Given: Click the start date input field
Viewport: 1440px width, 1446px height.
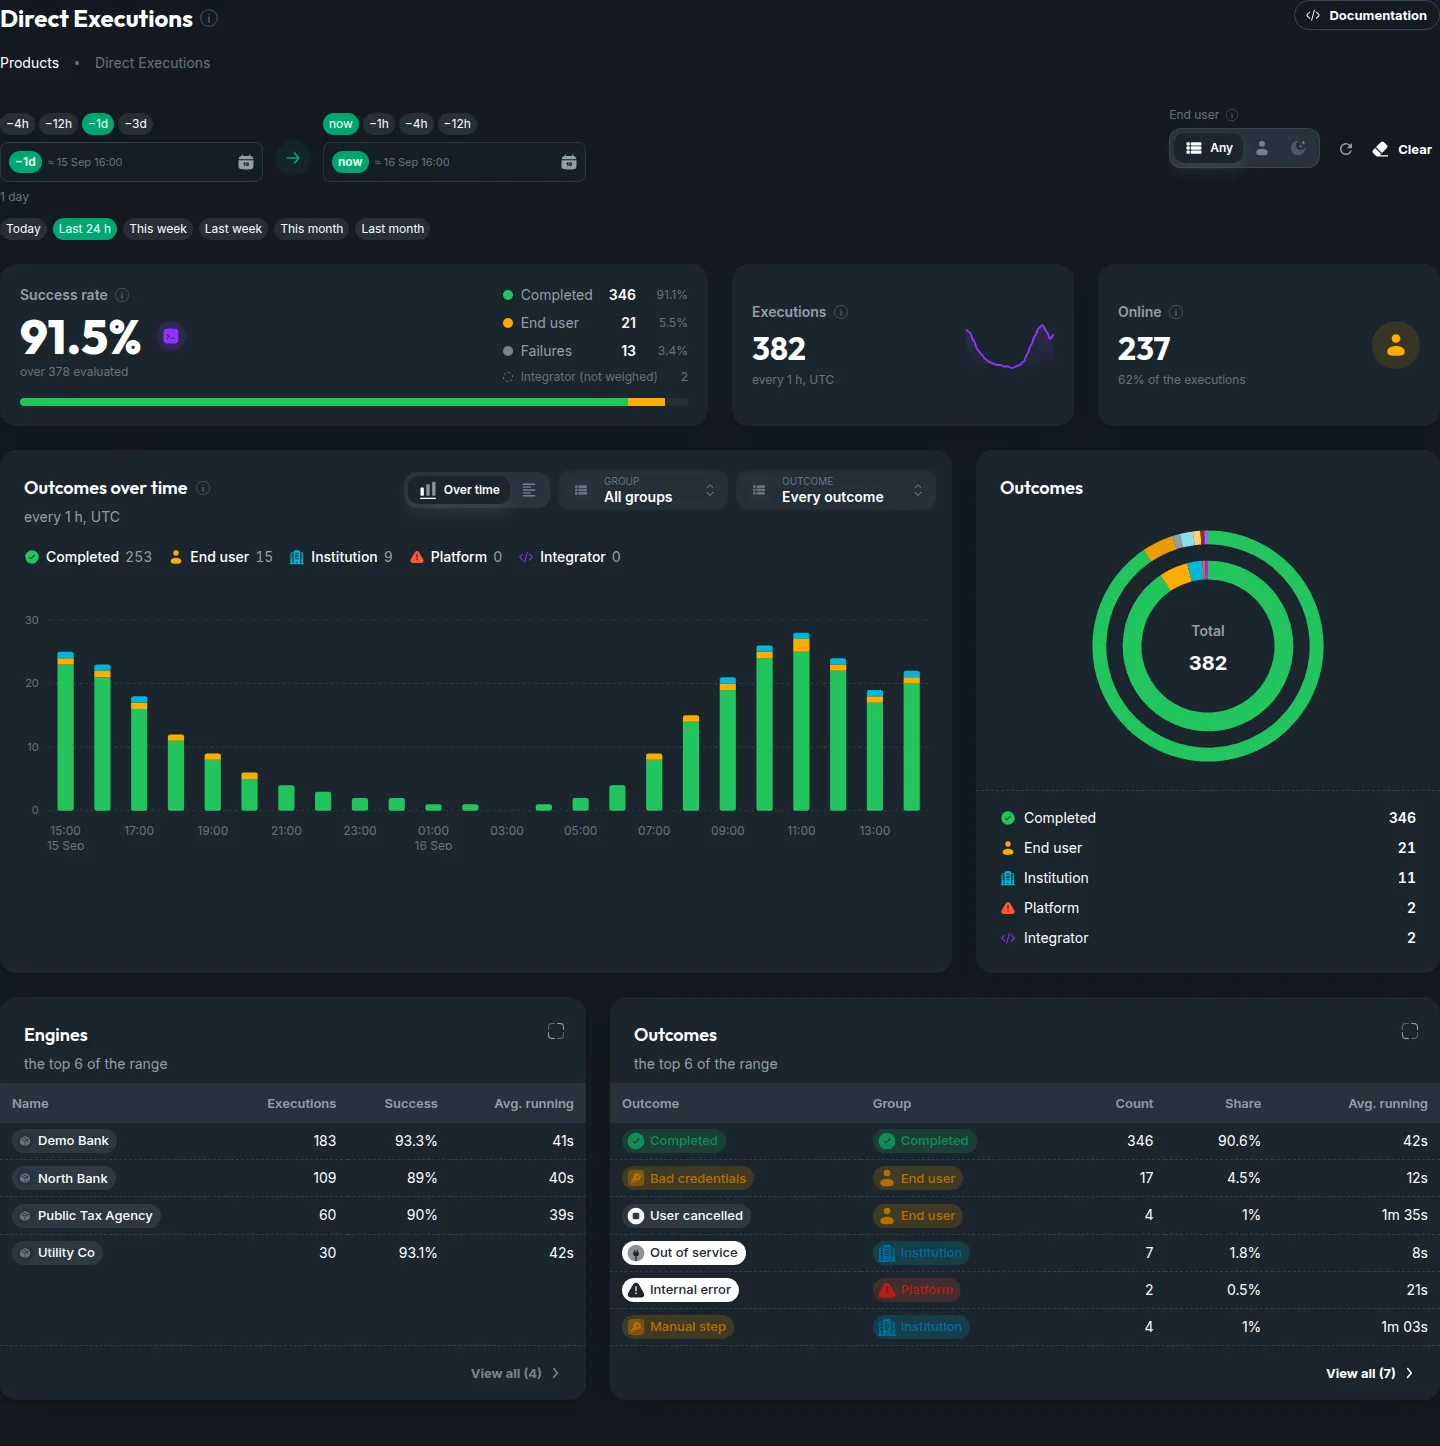Looking at the screenshot, I should 131,162.
